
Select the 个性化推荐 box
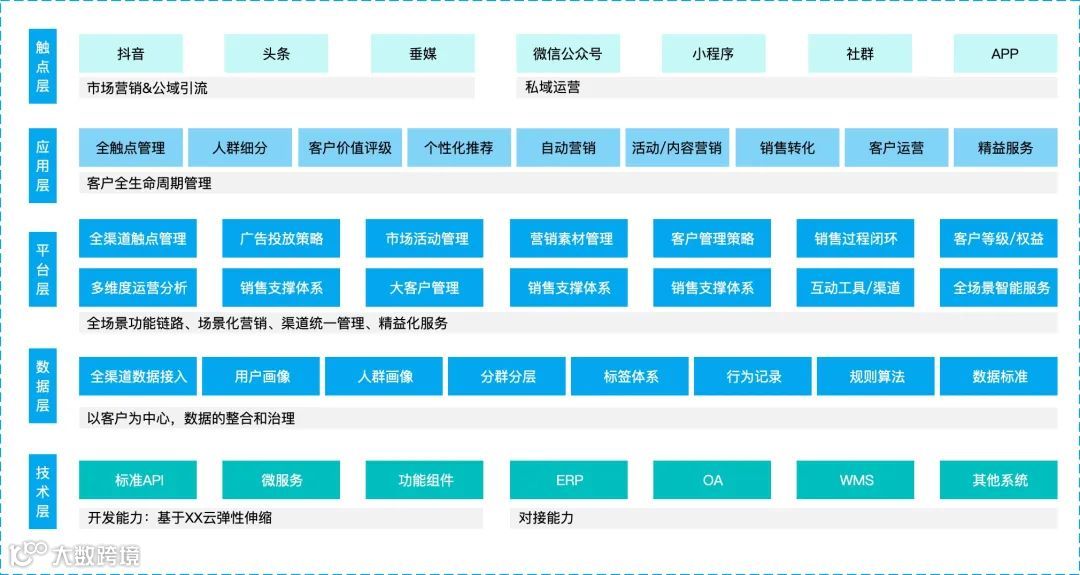[x=459, y=147]
